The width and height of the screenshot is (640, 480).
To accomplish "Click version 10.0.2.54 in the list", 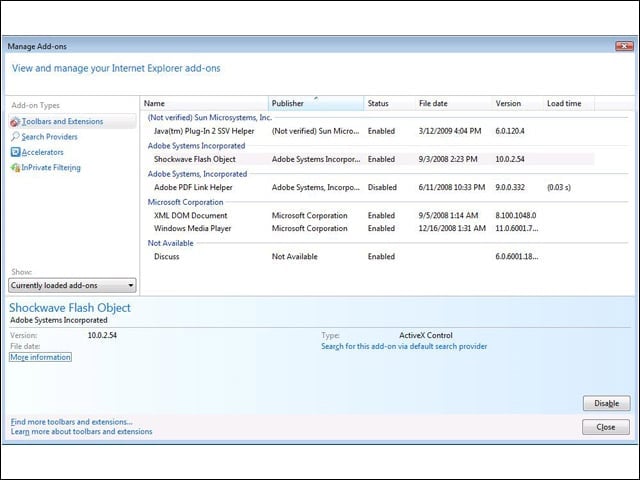I will coord(510,159).
